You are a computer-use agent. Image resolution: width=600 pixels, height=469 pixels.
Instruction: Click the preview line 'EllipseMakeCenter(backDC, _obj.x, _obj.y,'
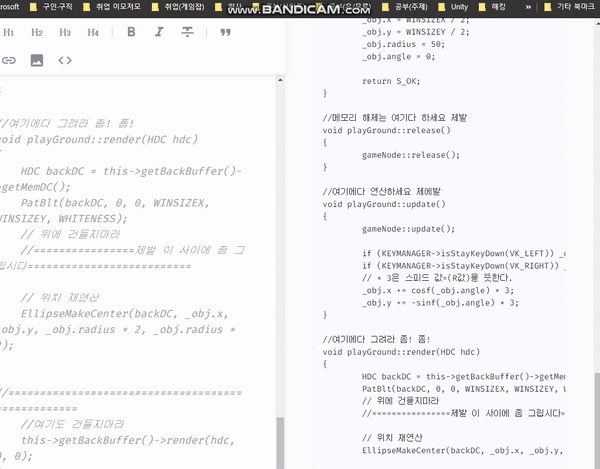[x=462, y=451]
